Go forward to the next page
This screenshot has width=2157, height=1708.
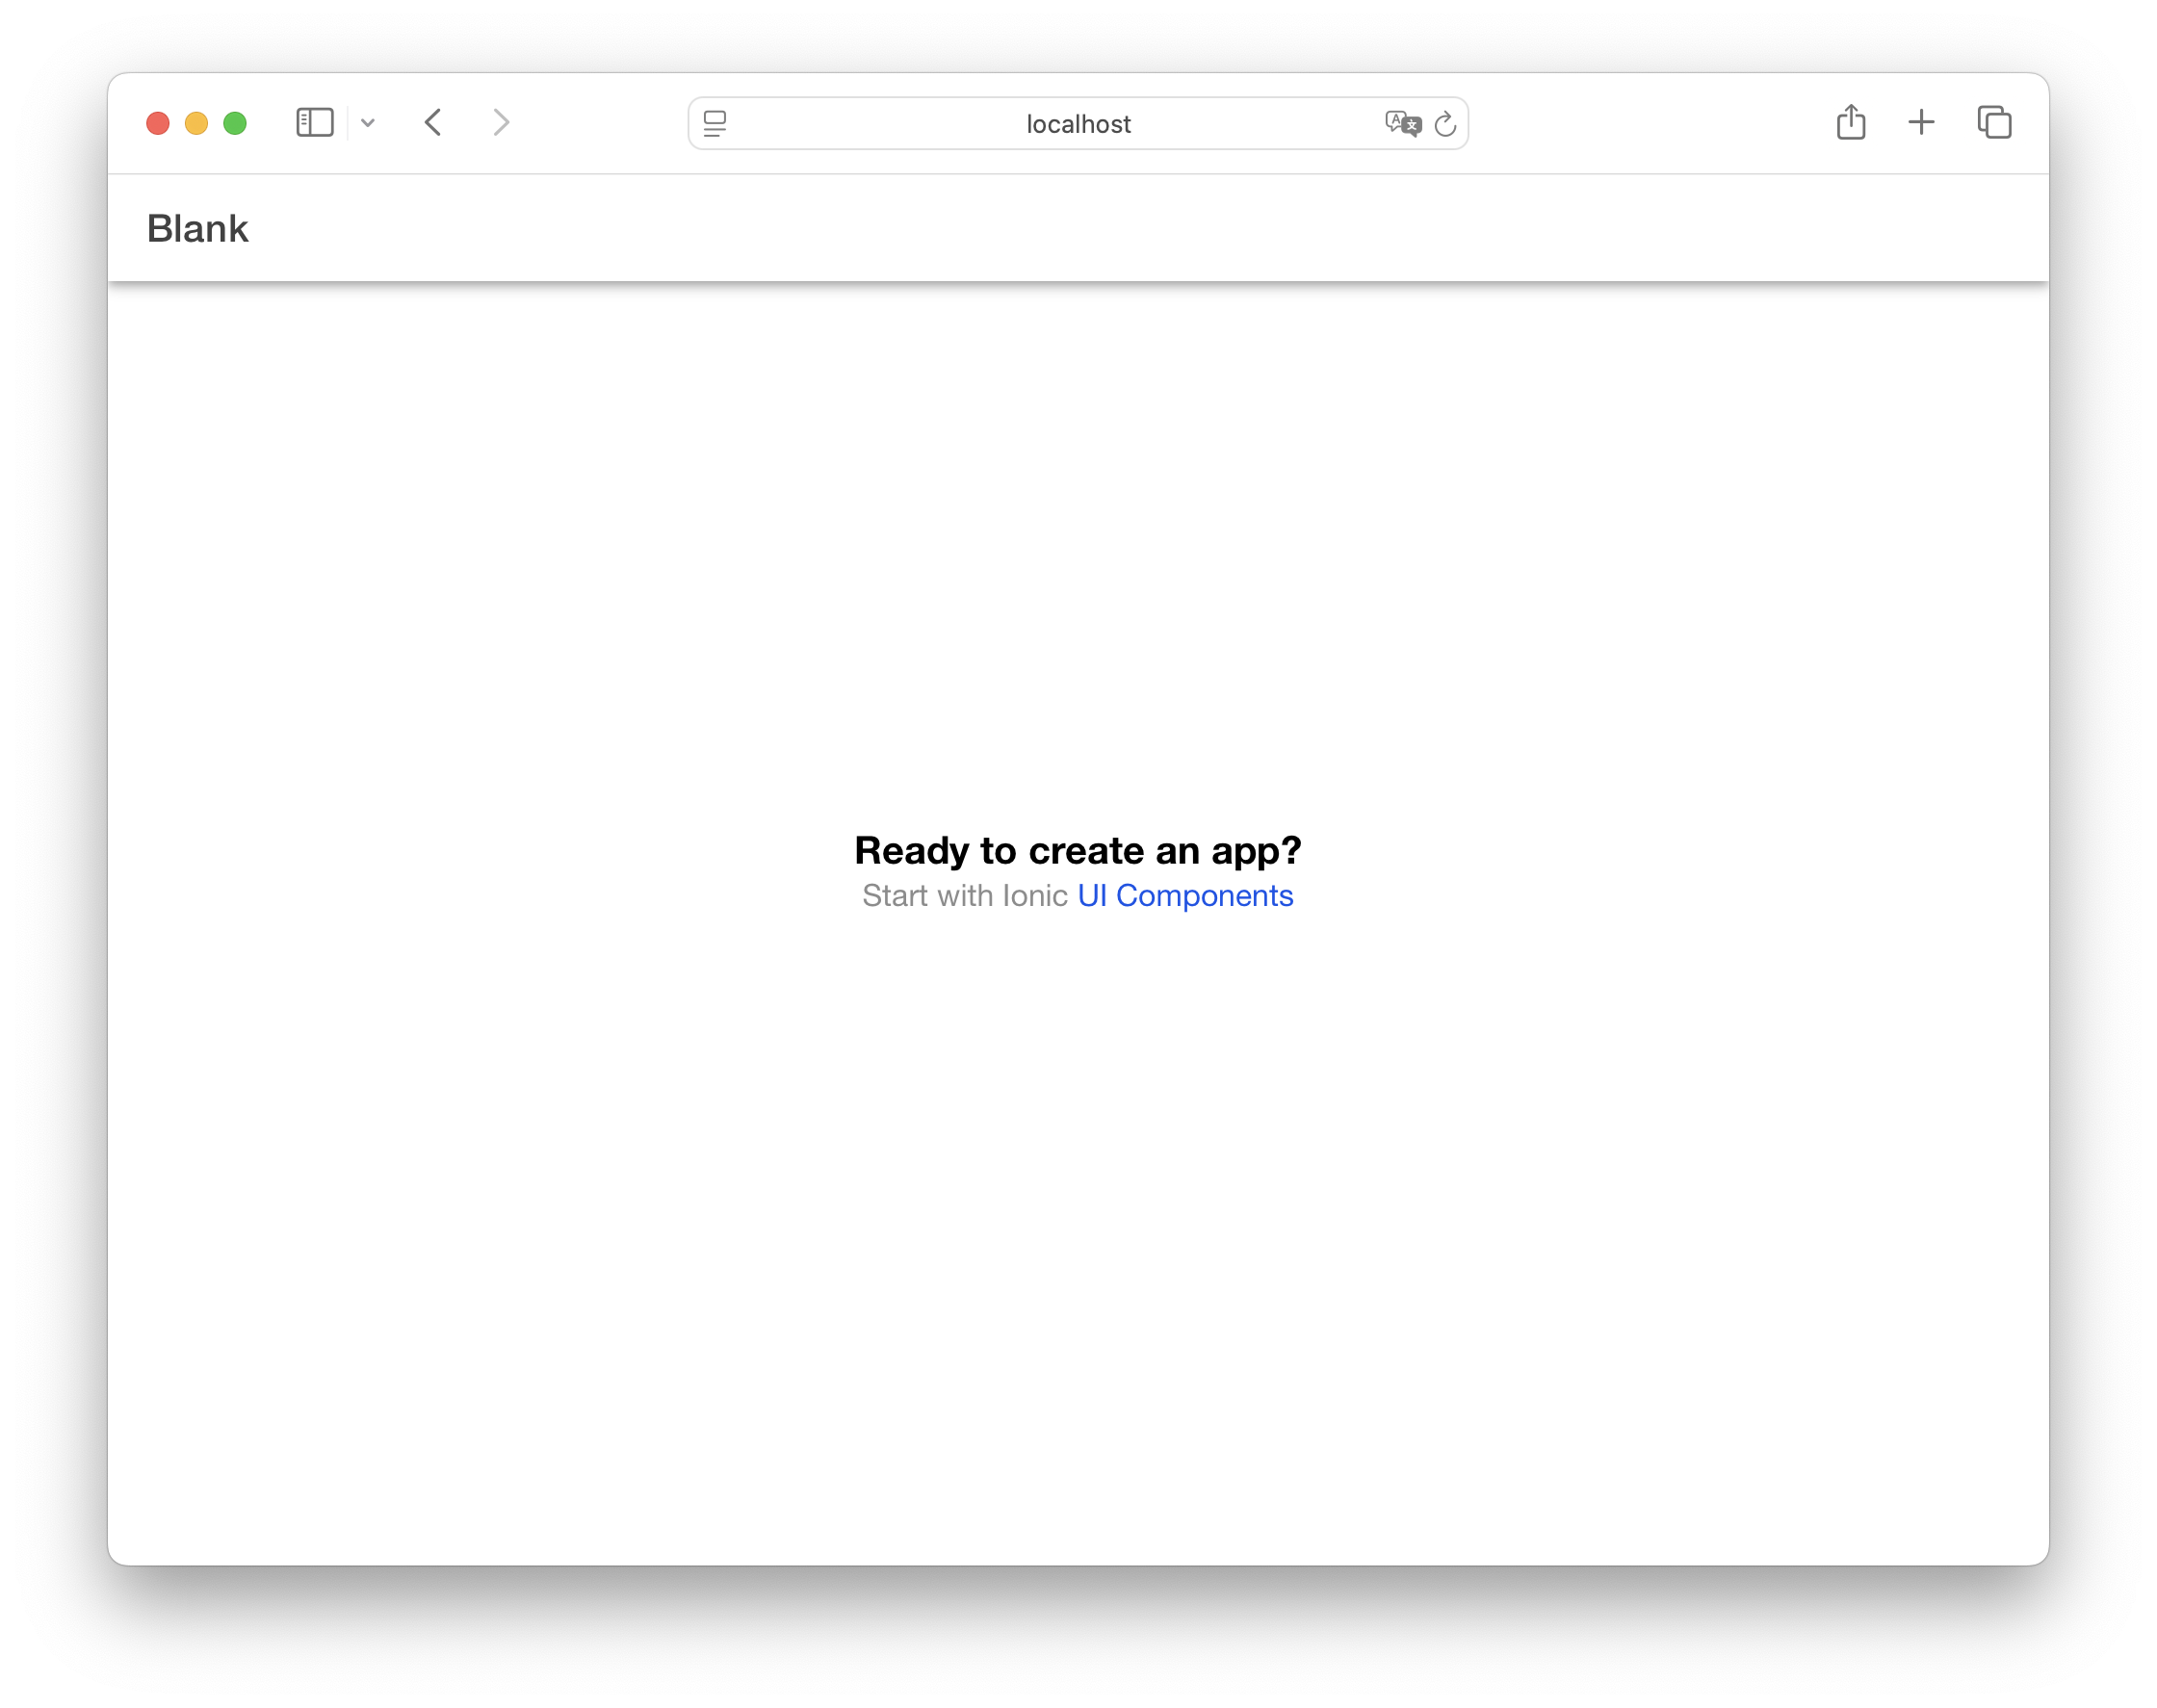(x=501, y=122)
